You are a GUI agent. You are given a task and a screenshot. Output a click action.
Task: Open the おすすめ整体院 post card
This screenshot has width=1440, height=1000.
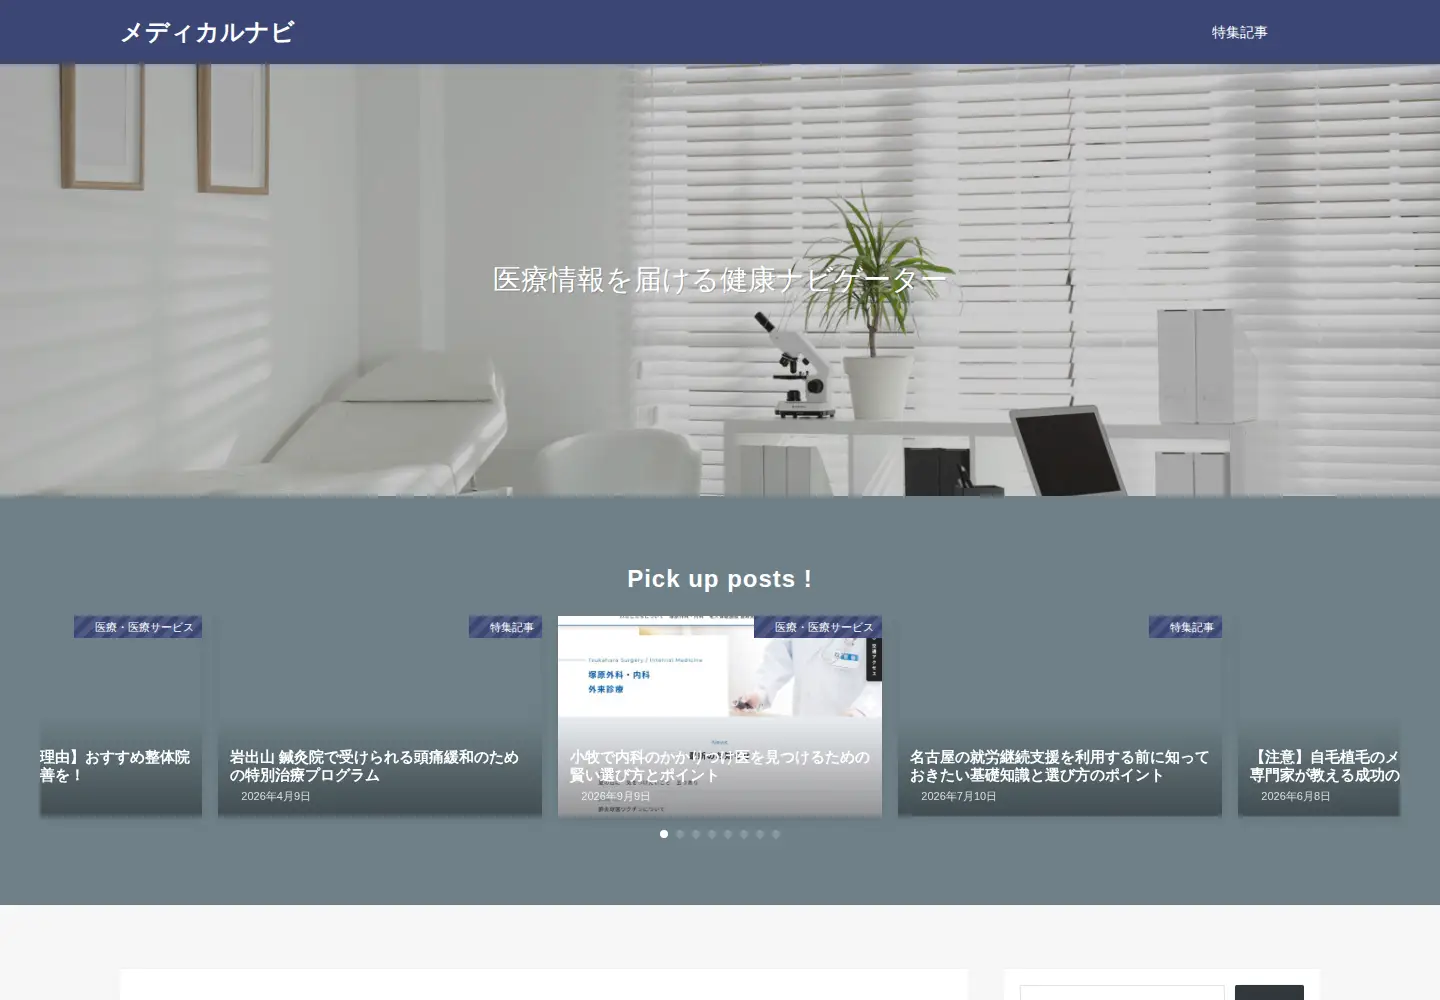[x=121, y=716]
